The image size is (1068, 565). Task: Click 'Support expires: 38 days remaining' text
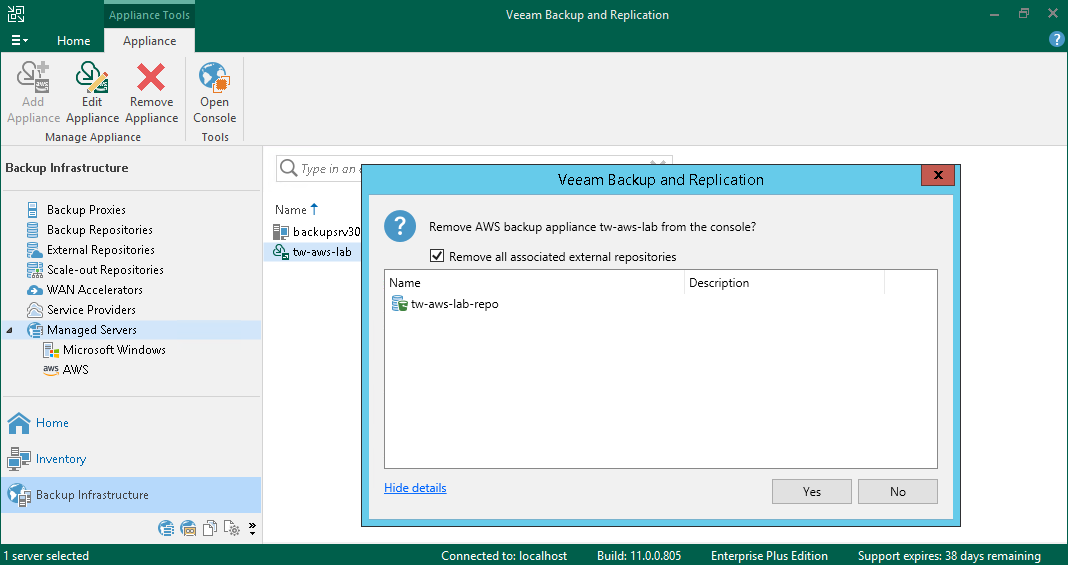coord(949,555)
